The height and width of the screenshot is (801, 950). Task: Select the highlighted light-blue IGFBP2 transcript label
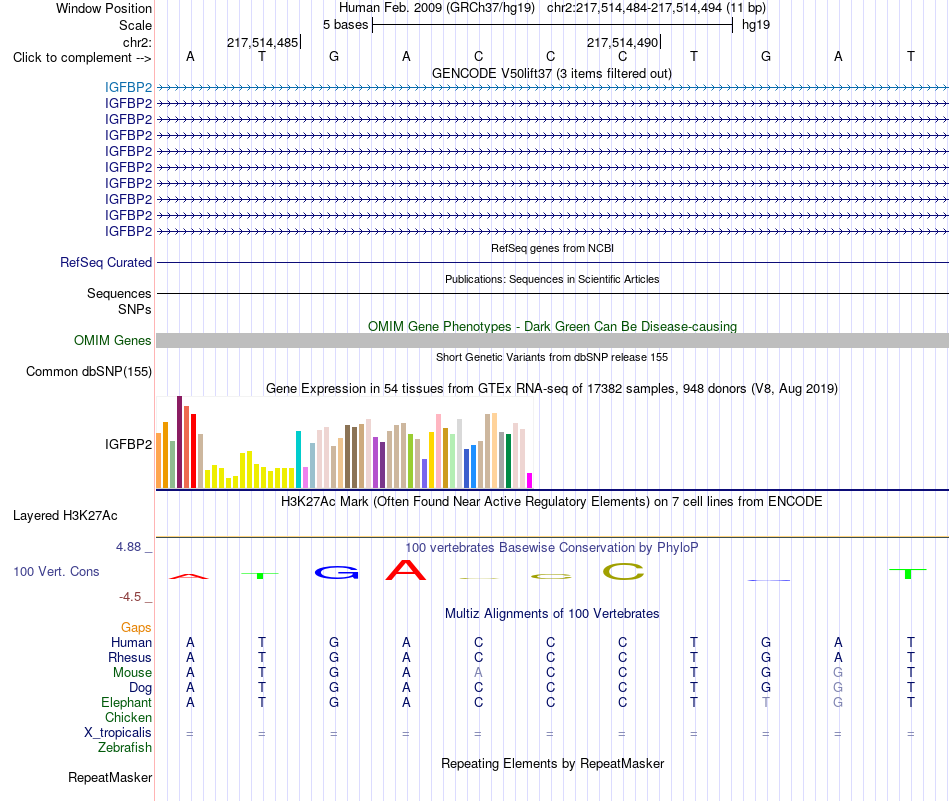point(128,87)
